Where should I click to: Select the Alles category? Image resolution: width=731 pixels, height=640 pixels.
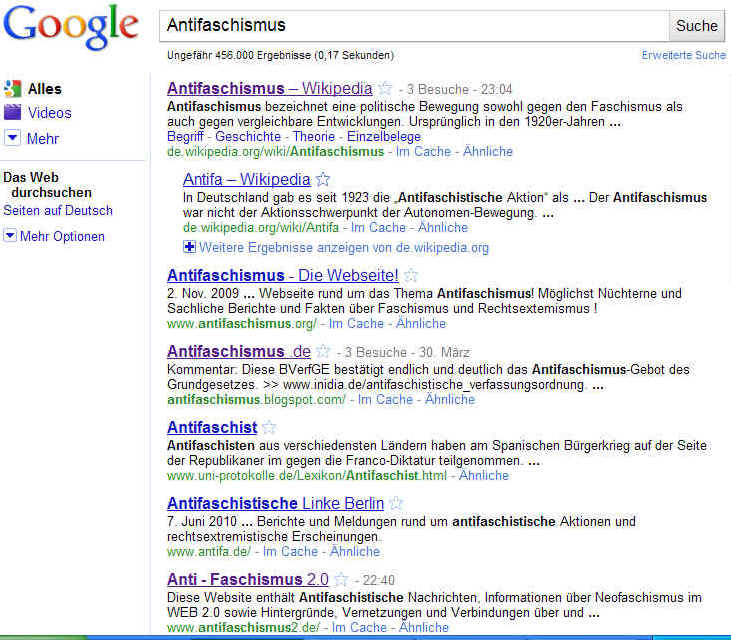[44, 89]
